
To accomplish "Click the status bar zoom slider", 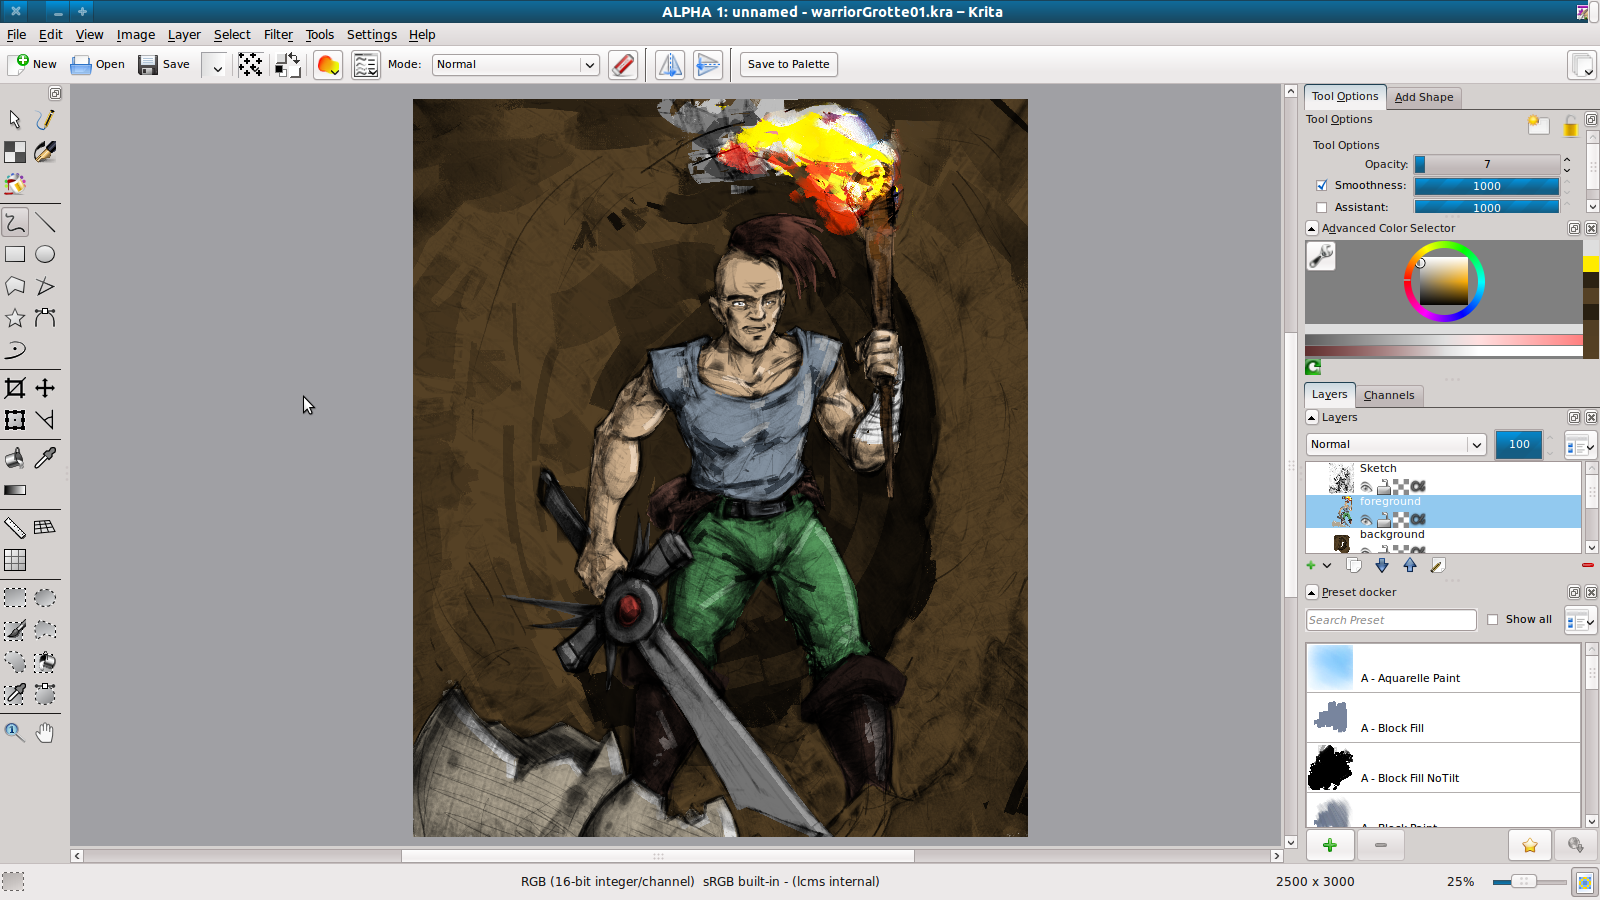I will (x=1529, y=882).
